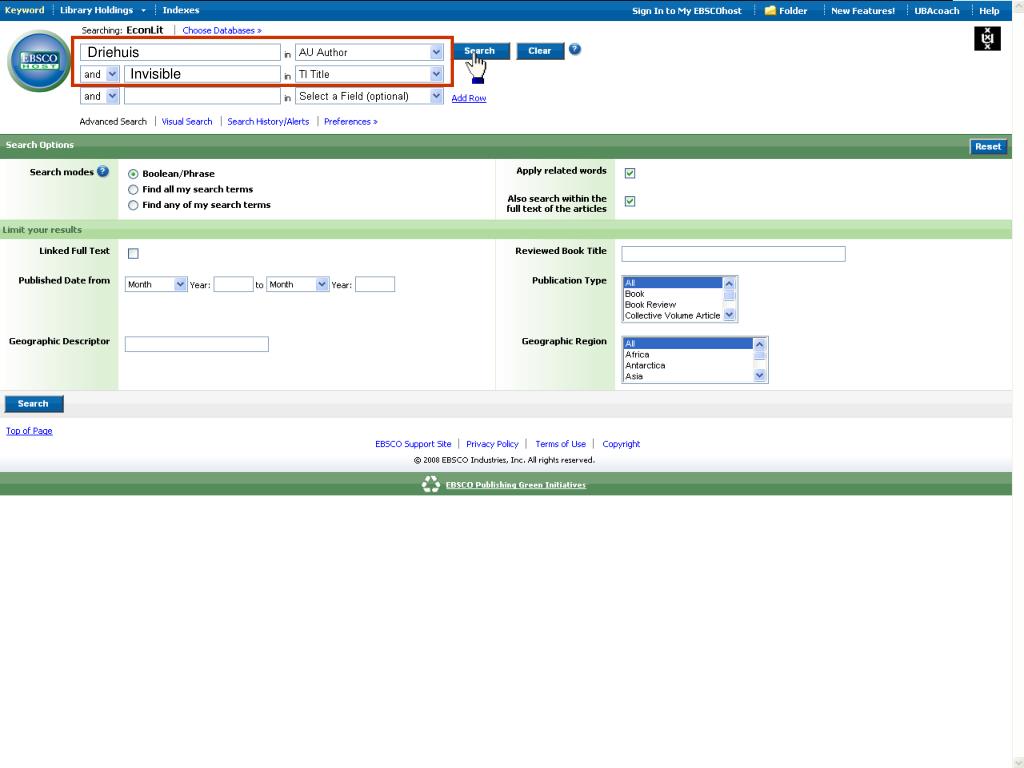
Task: Open Choose Databases link
Action: pos(221,30)
